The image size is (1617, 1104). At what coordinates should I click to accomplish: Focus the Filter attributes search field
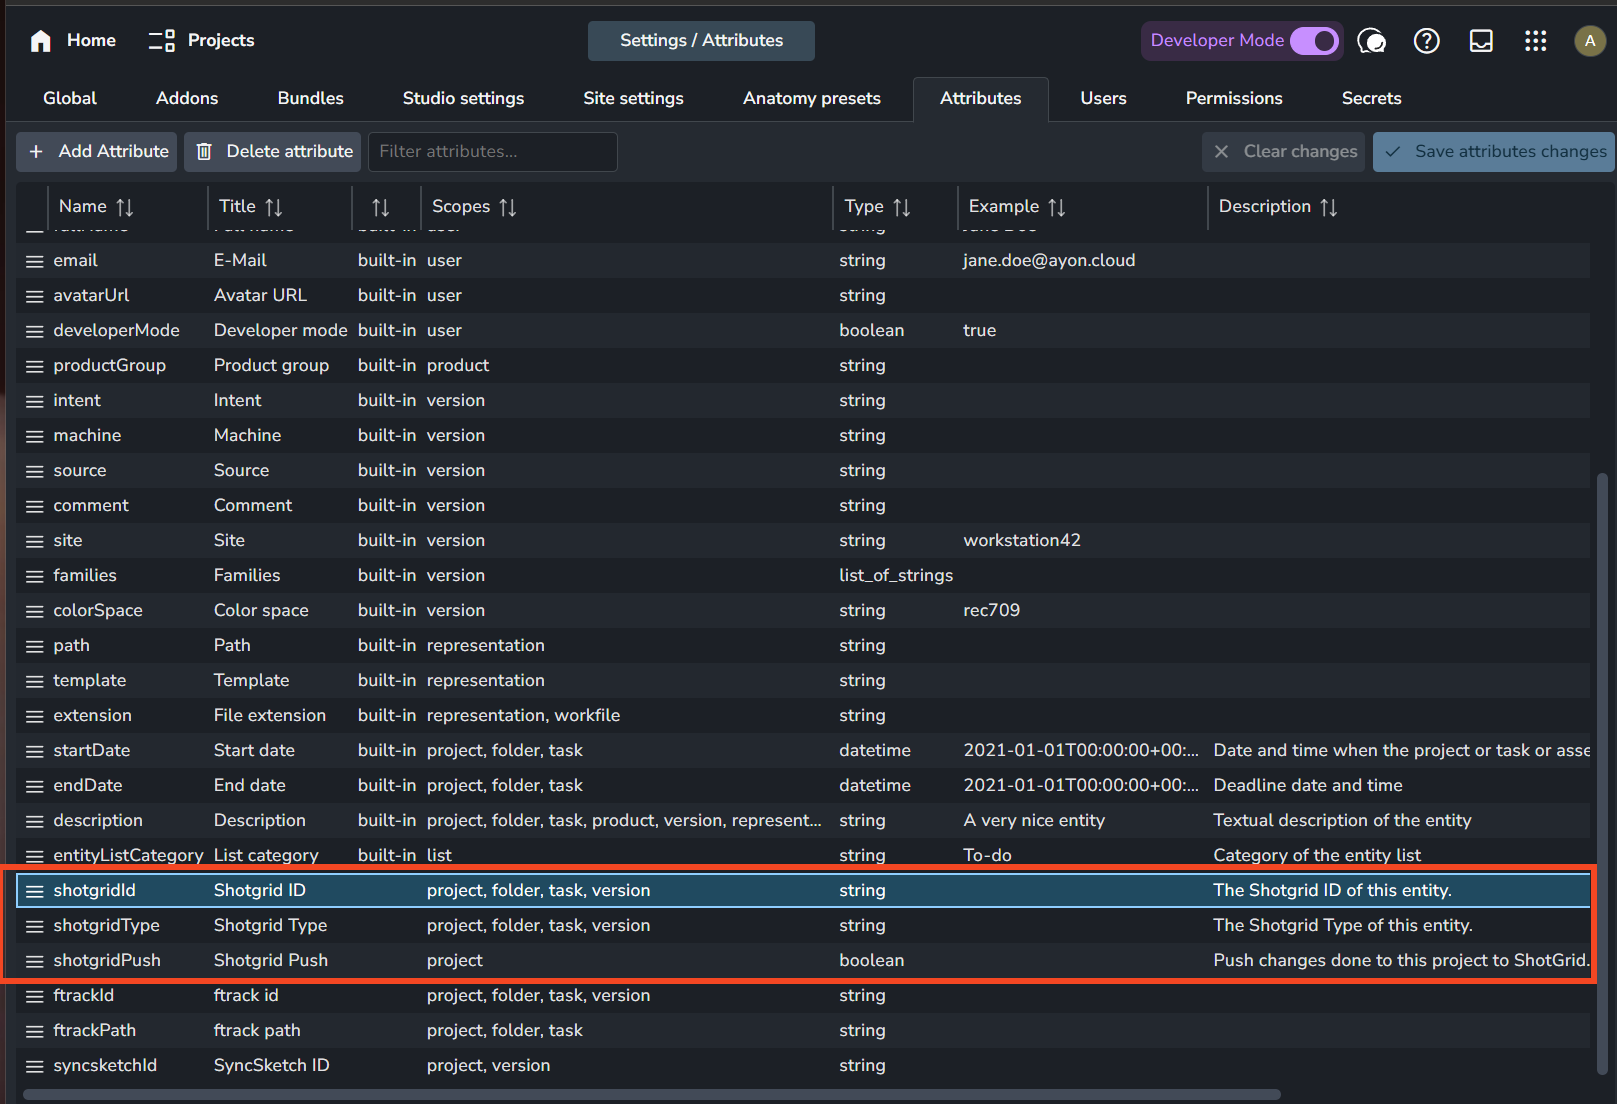[x=492, y=152]
